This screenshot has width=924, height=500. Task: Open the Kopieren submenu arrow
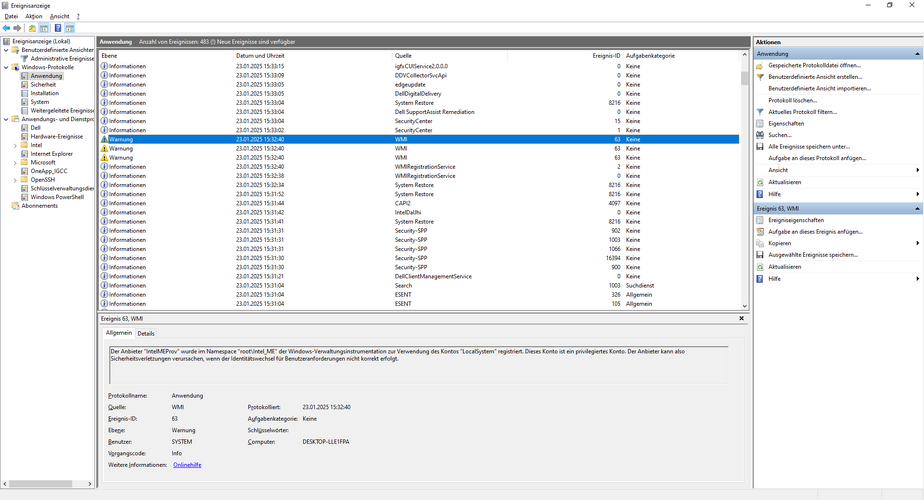918,244
